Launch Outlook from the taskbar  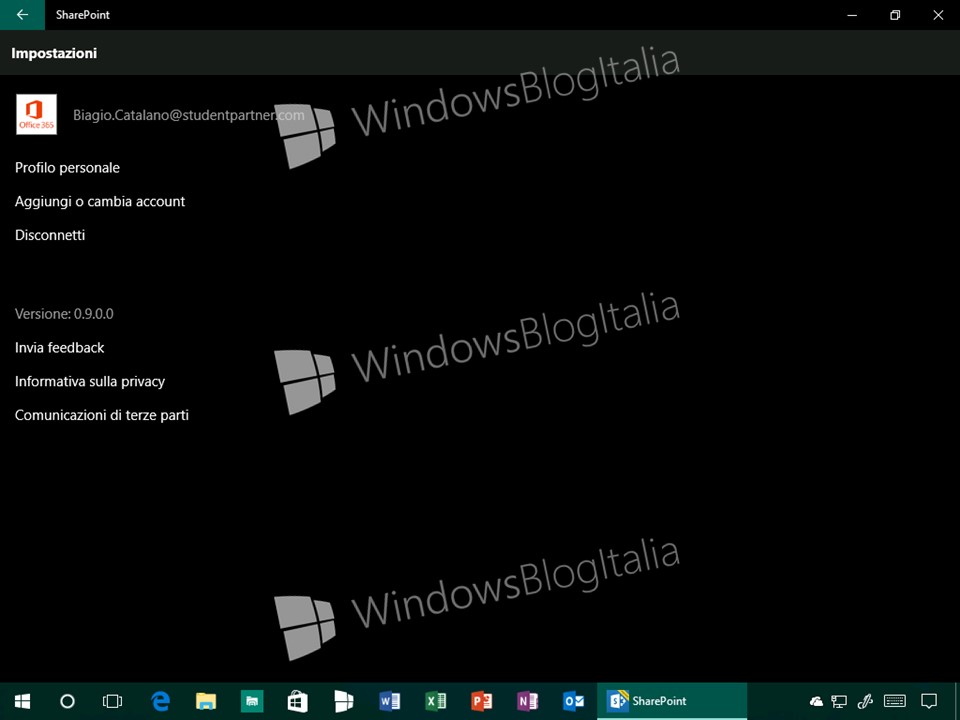[573, 701]
